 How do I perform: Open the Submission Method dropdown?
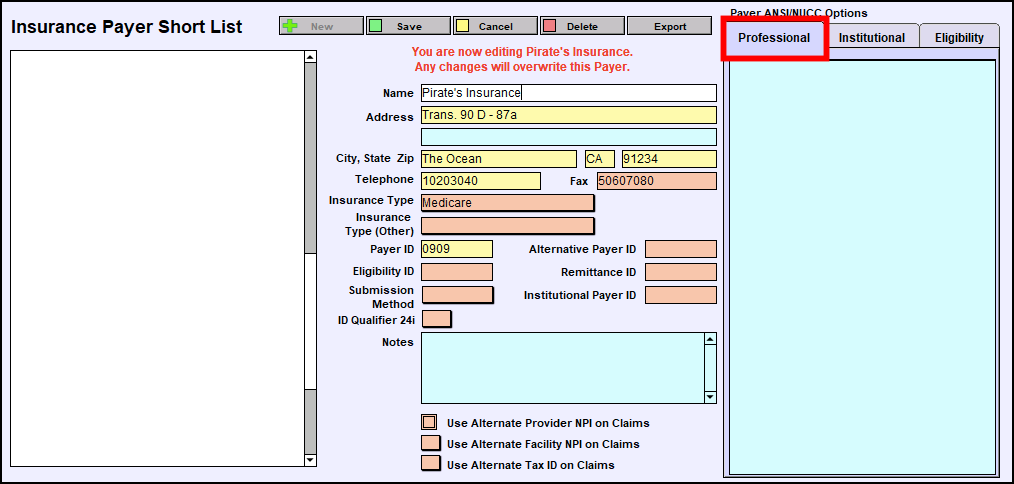(457, 295)
